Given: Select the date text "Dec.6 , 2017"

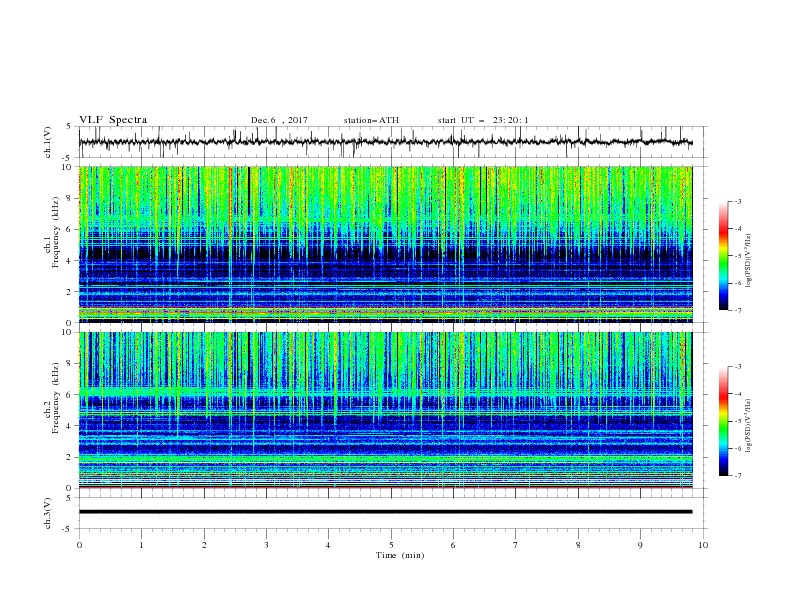Looking at the screenshot, I should 279,120.
